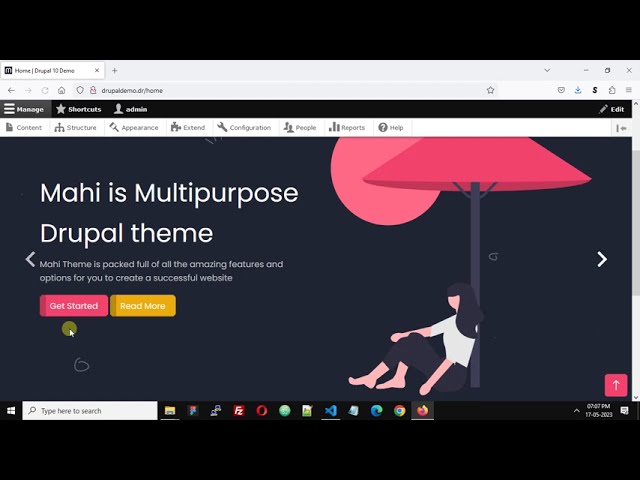Go to next slide arrow
The width and height of the screenshot is (640, 480).
coord(602,259)
